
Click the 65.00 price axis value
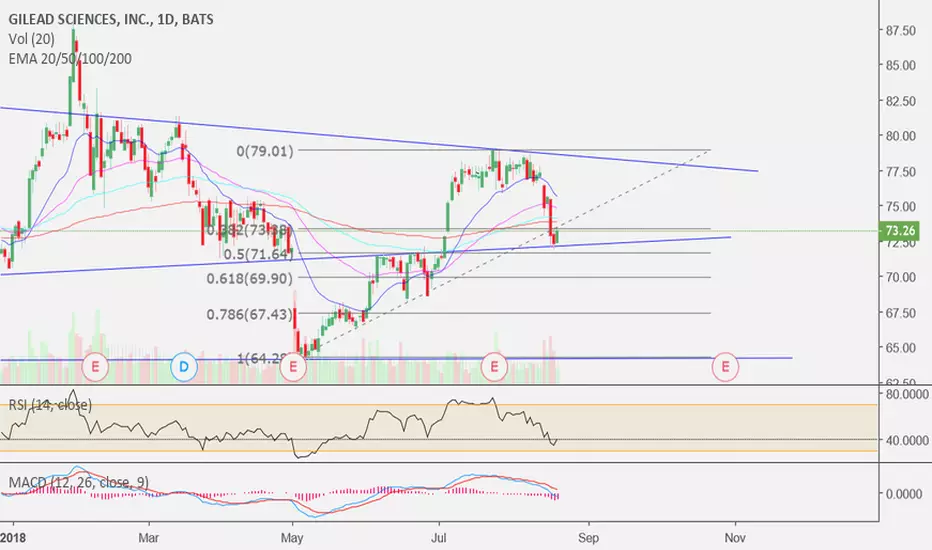900,348
